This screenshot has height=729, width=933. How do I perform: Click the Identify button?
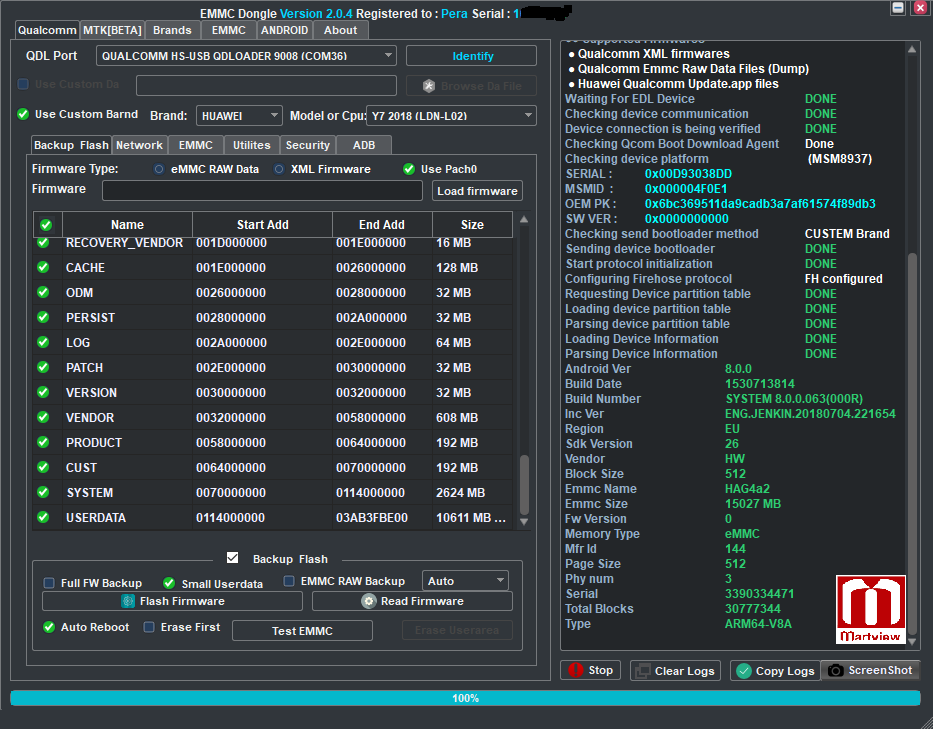click(x=471, y=56)
